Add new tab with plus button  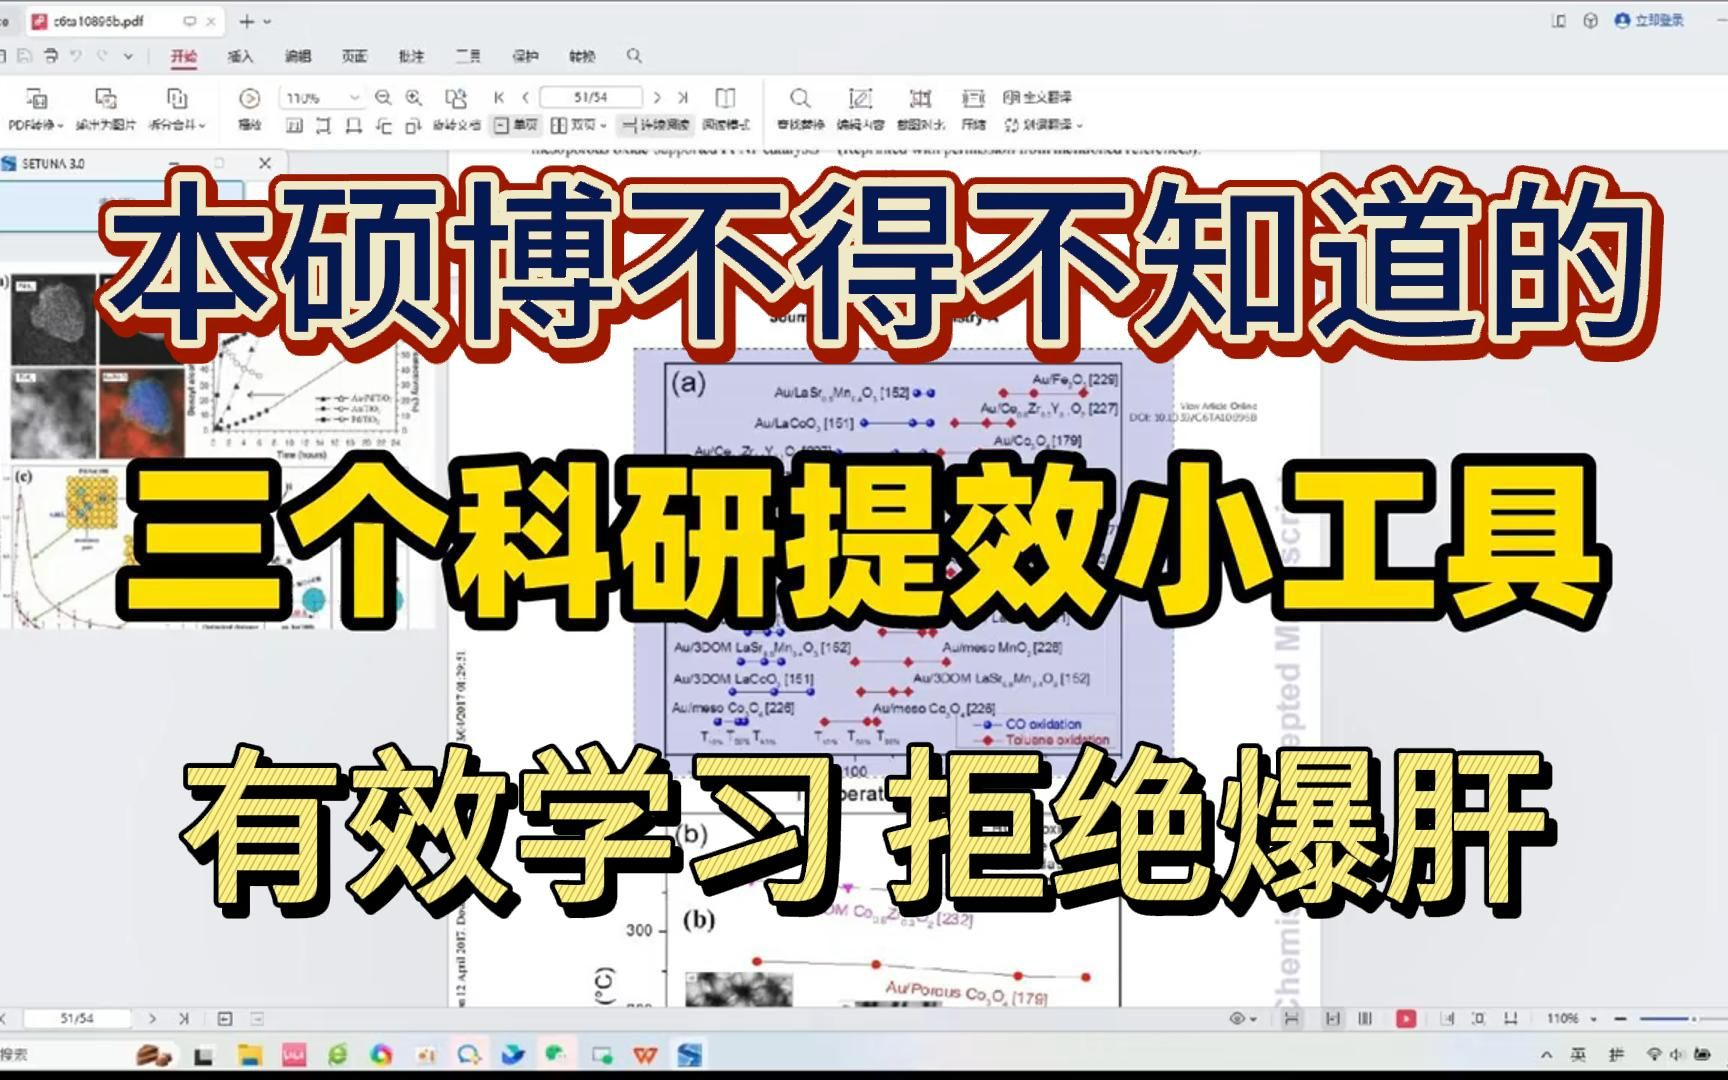click(247, 21)
